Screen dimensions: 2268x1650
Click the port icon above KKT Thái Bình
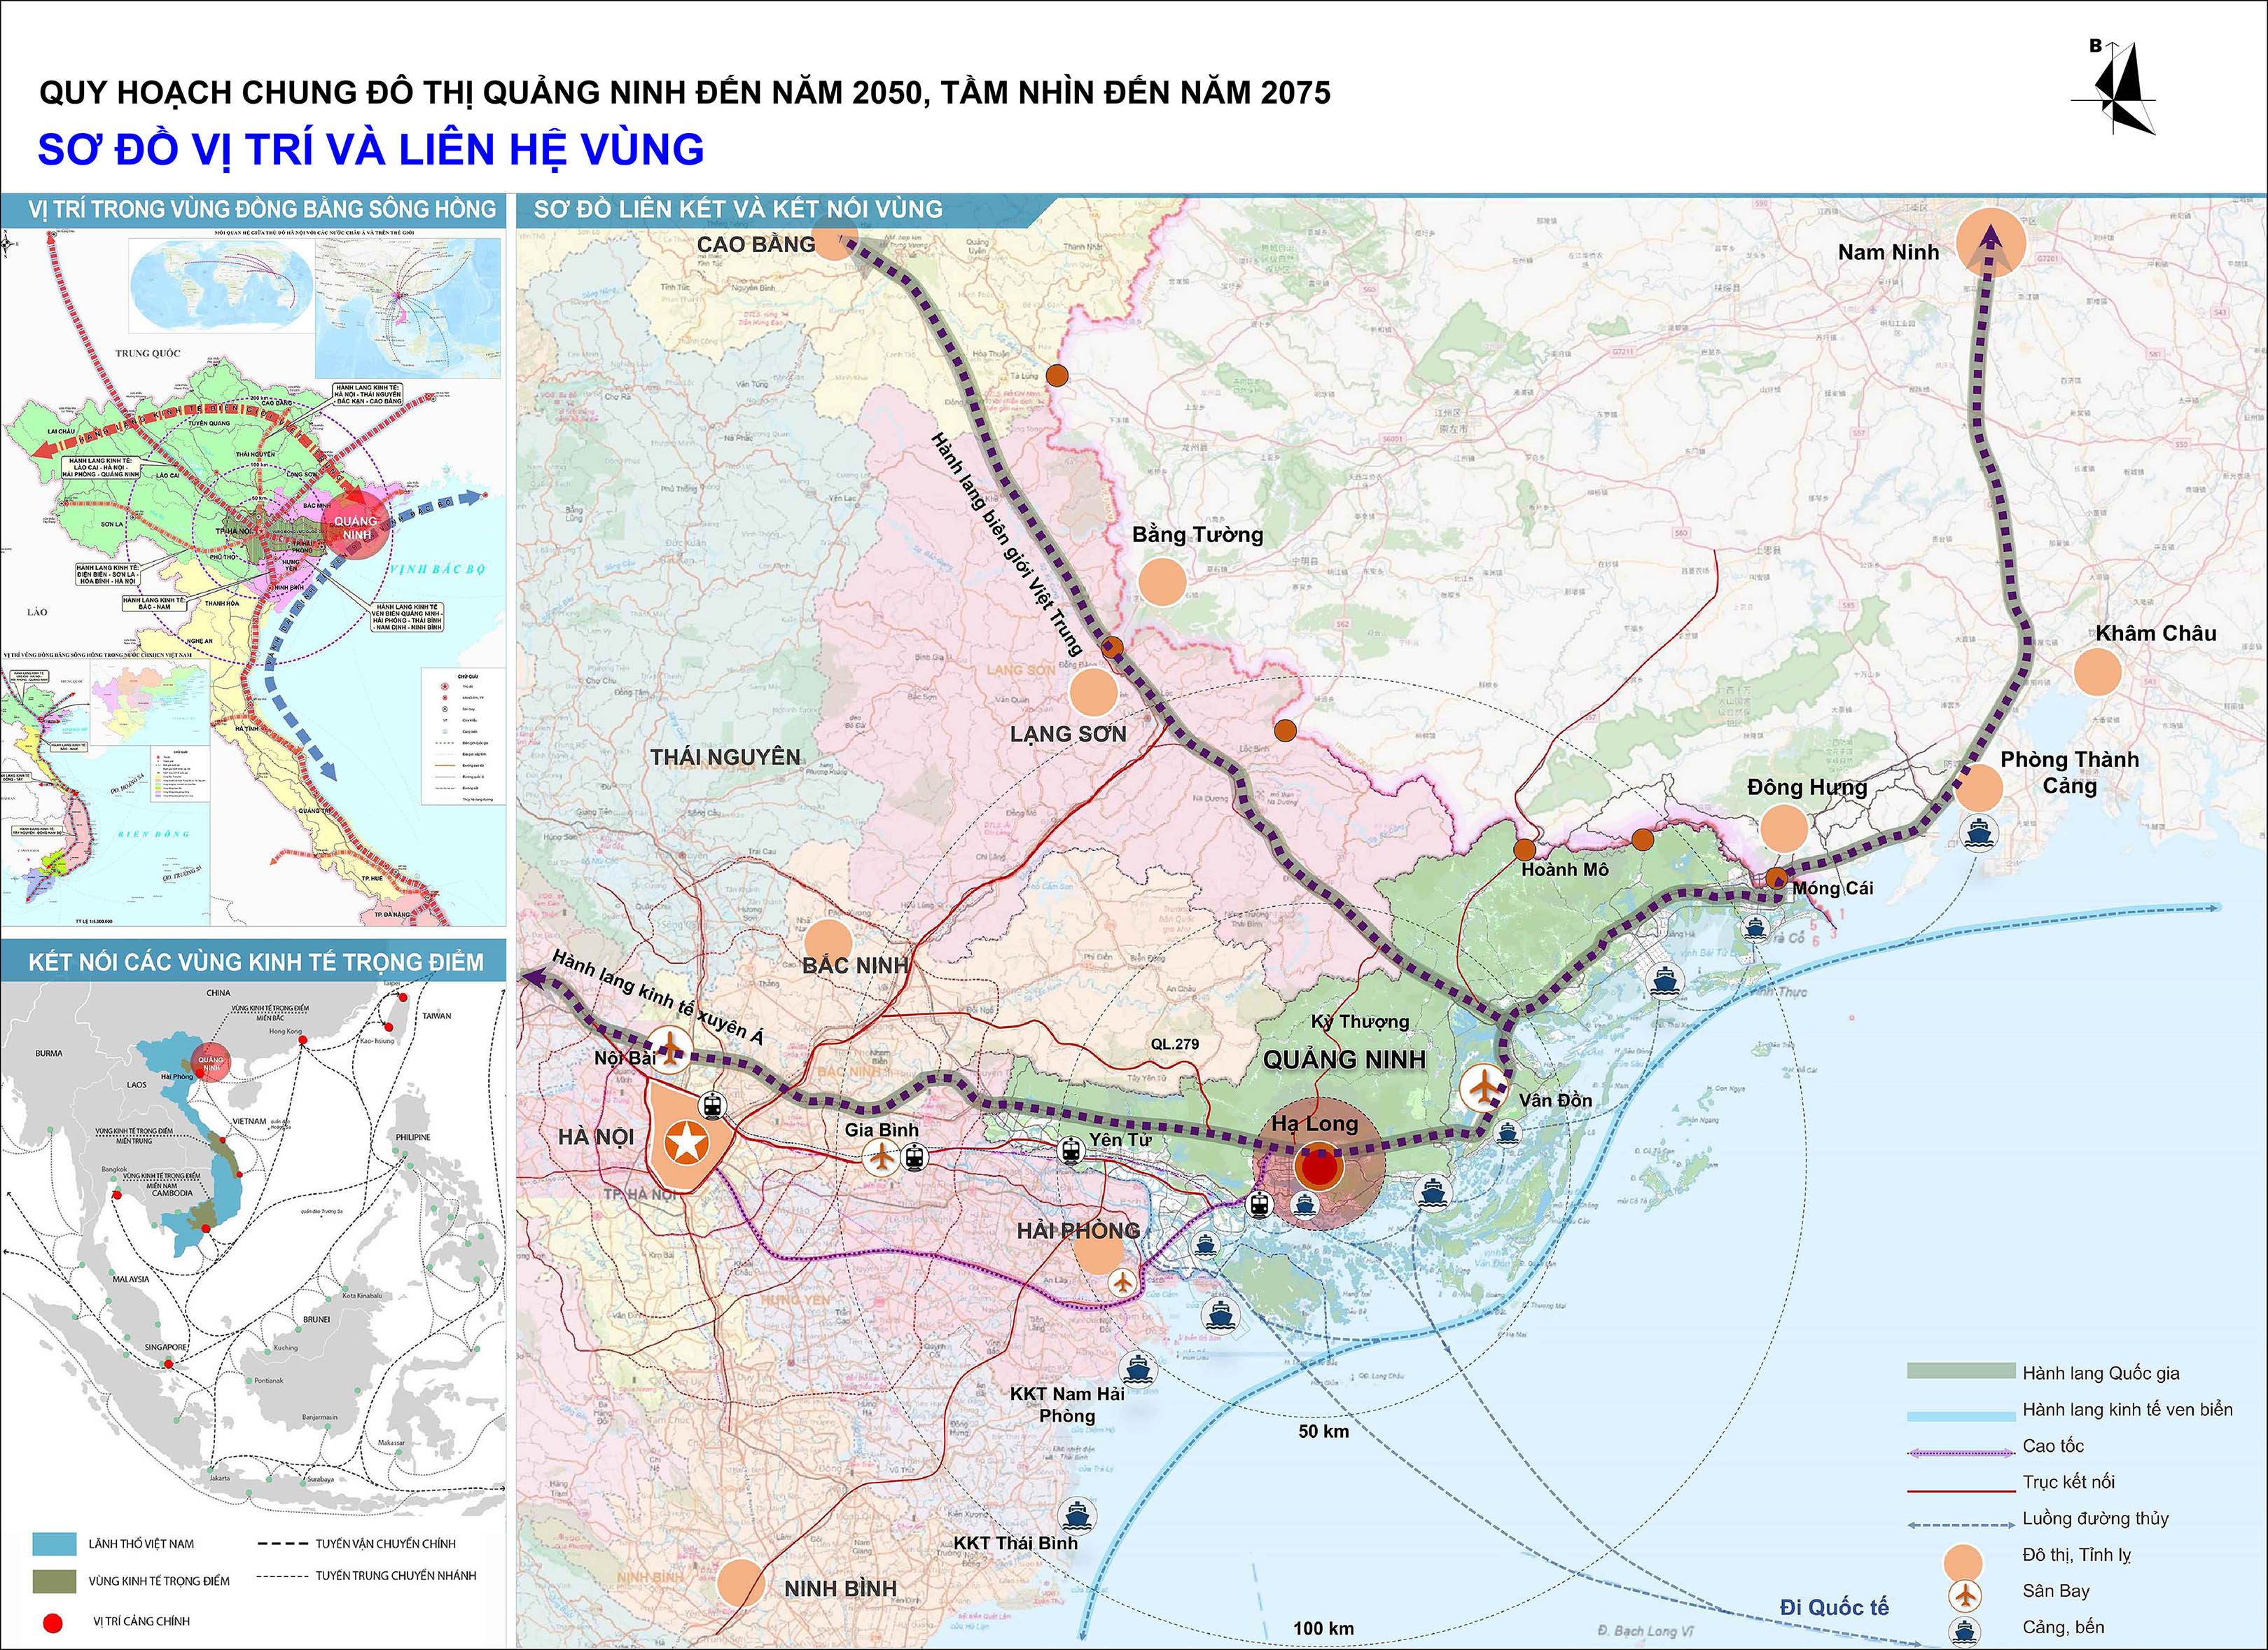coord(1078,1515)
